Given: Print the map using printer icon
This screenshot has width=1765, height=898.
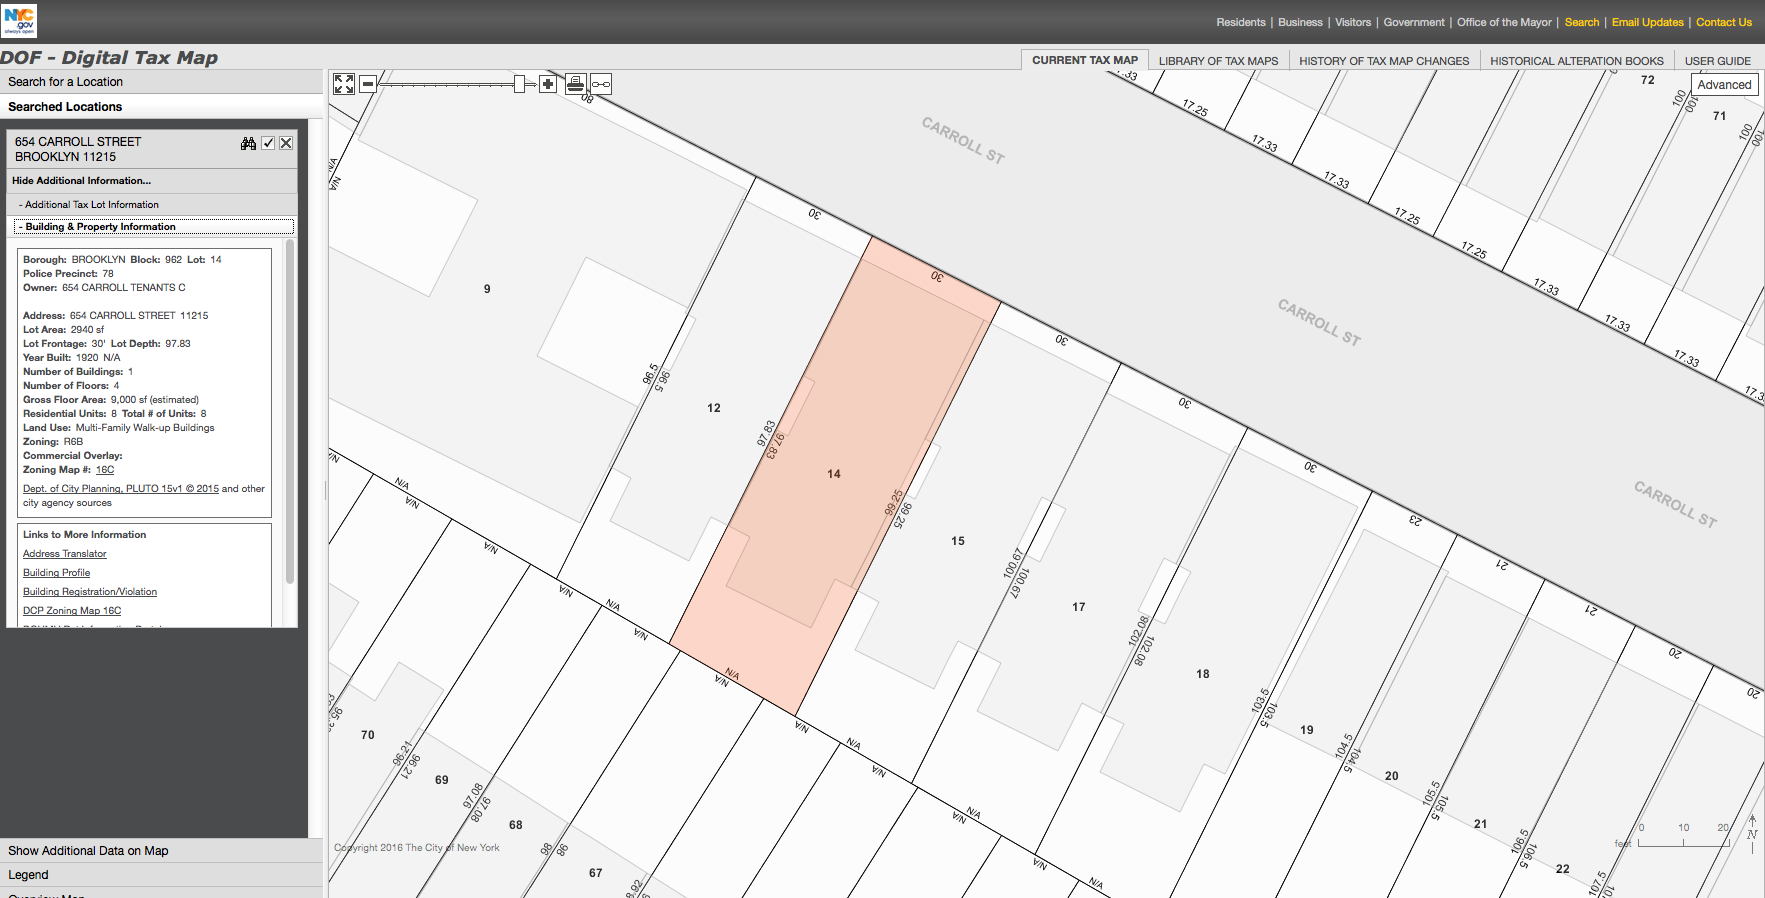Looking at the screenshot, I should pyautogui.click(x=575, y=84).
